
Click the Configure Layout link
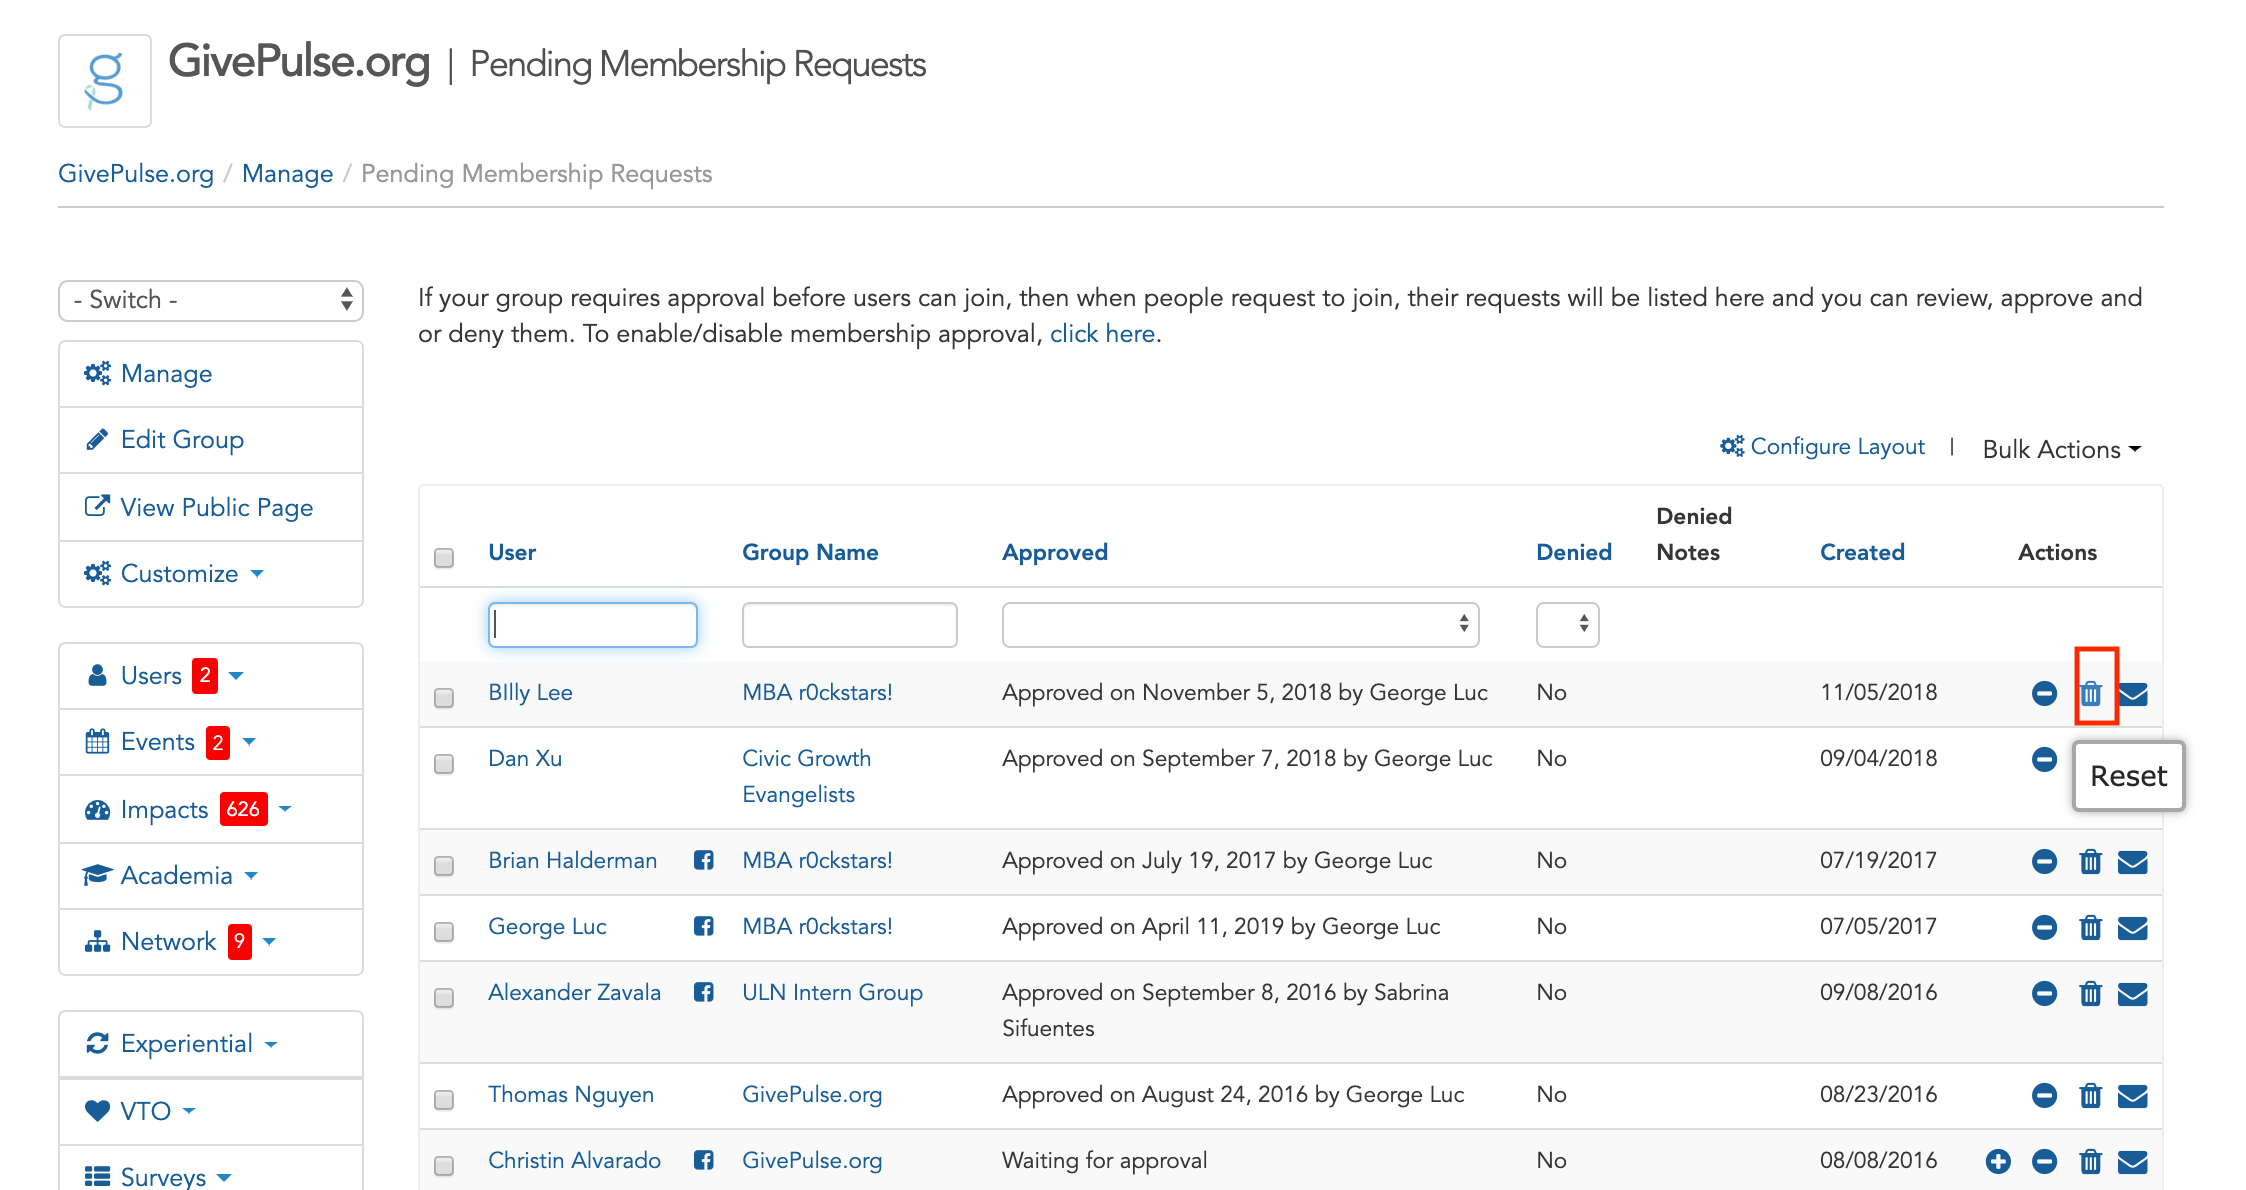(1822, 447)
